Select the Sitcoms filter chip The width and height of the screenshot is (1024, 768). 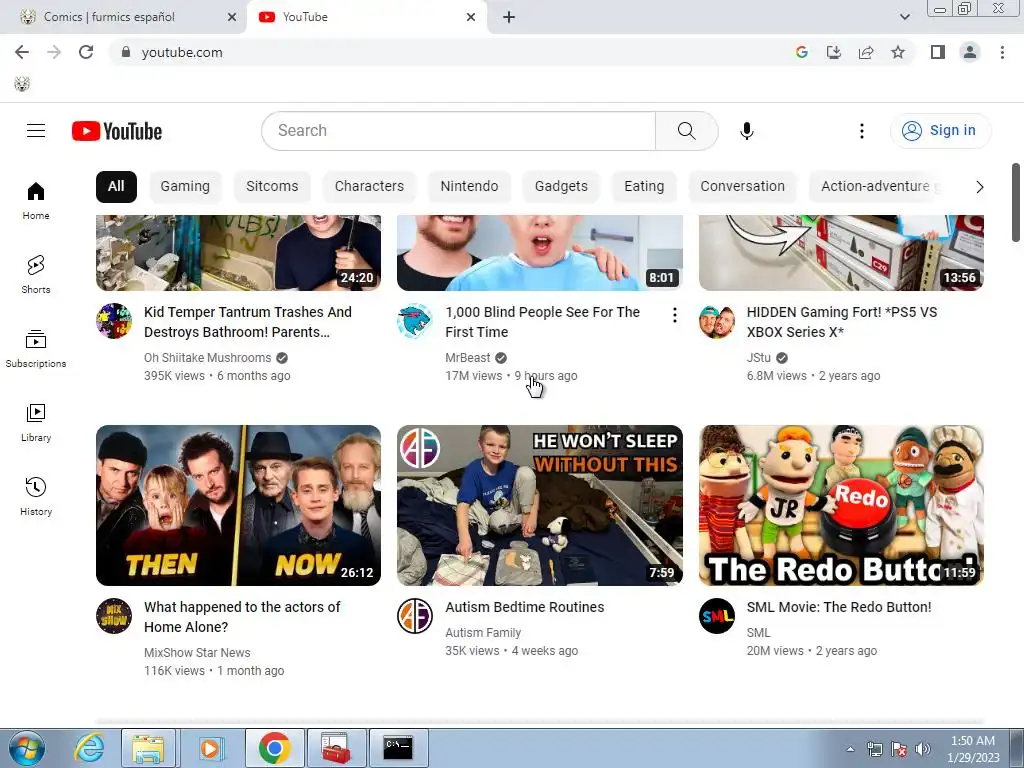(272, 187)
